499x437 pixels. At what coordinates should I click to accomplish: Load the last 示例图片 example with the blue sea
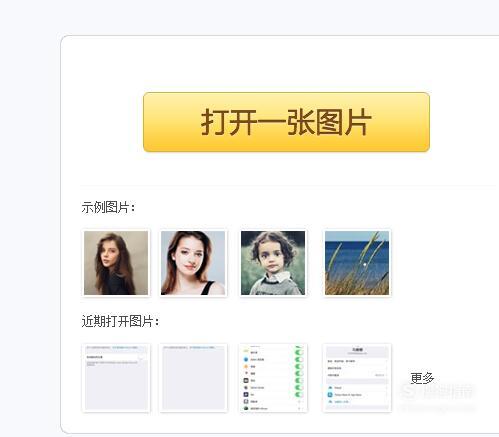point(357,263)
